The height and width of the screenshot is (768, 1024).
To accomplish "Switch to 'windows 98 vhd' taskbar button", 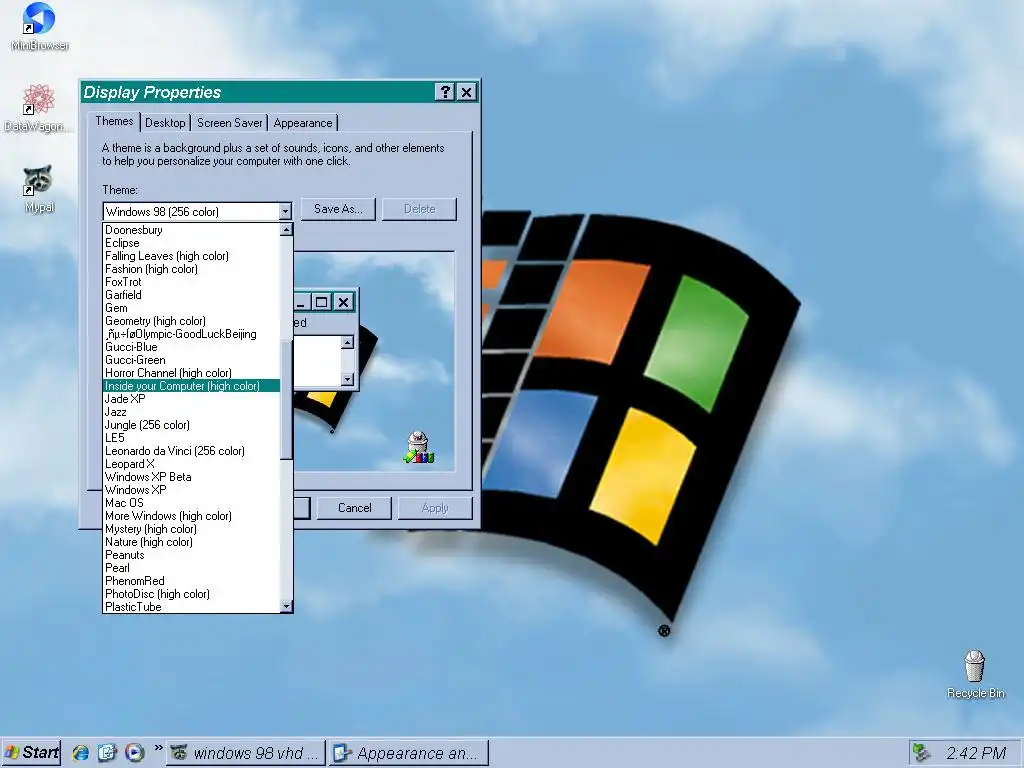I will click(x=246, y=752).
